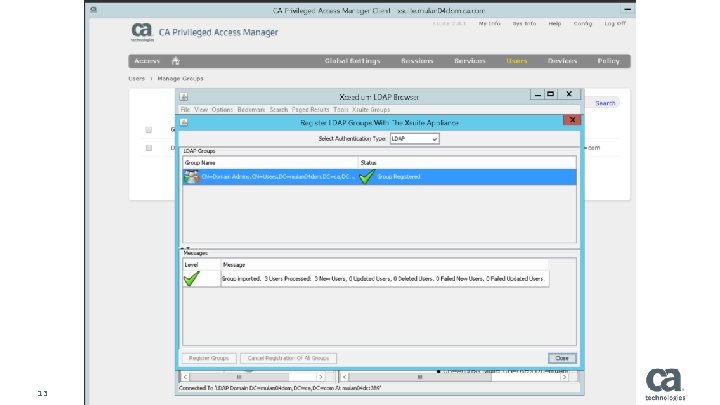Click the users group icon in the Domain Admins row
Image resolution: width=720 pixels, height=405 pixels.
pos(191,177)
